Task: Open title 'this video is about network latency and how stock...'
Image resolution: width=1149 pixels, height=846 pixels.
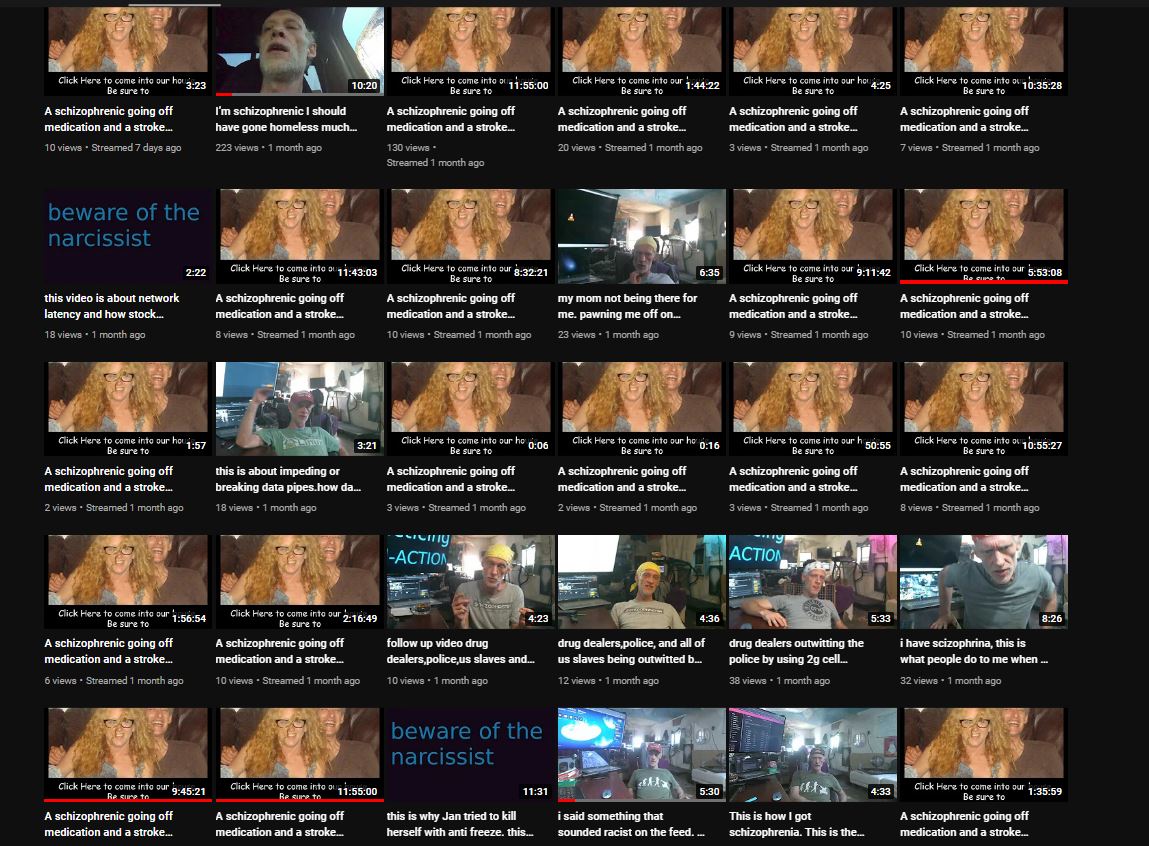Action: 111,306
